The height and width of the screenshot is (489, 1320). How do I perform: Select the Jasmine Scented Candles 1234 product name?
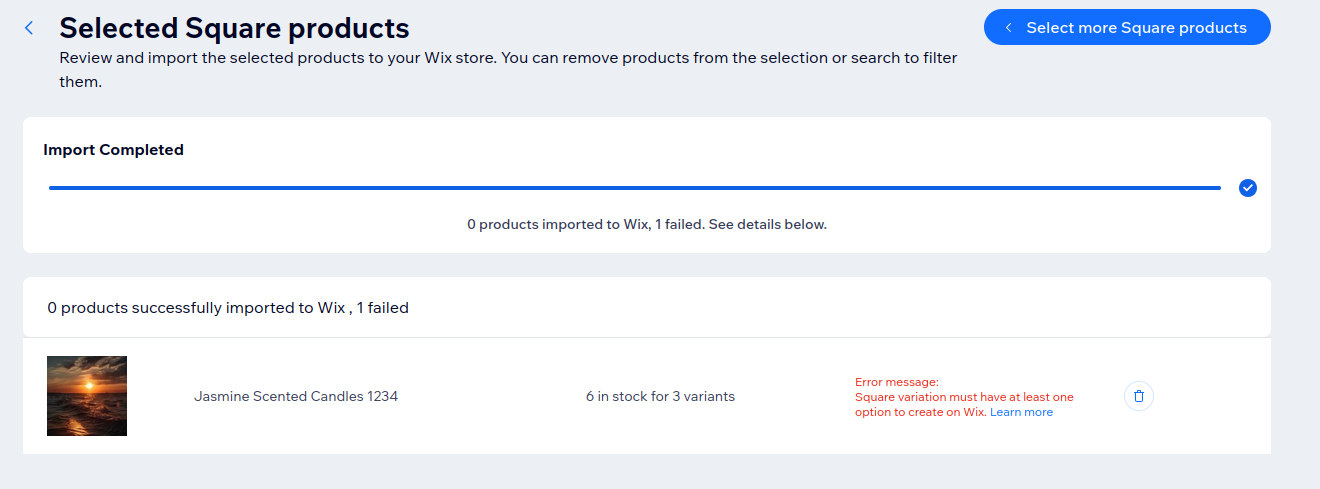296,396
